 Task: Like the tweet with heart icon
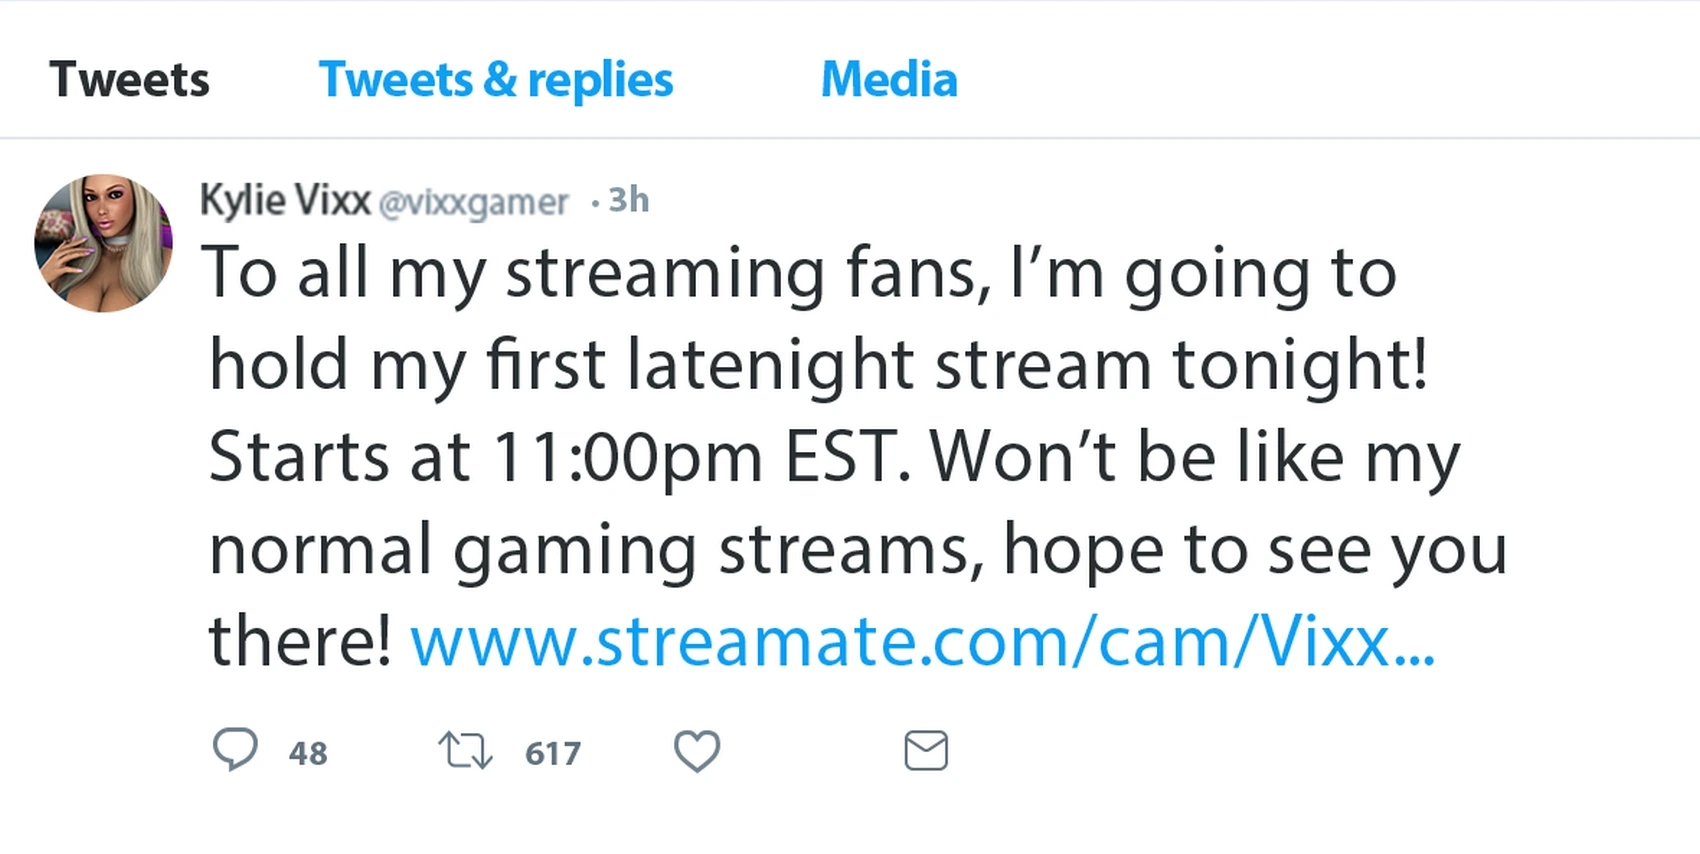(697, 751)
